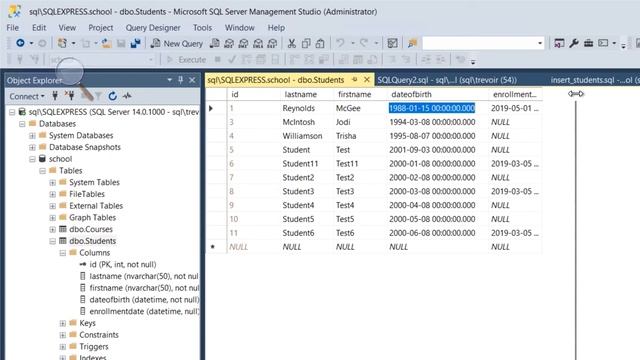The width and height of the screenshot is (640, 360).
Task: Click the Connect Object Explorer plug icon
Action: 55,96
